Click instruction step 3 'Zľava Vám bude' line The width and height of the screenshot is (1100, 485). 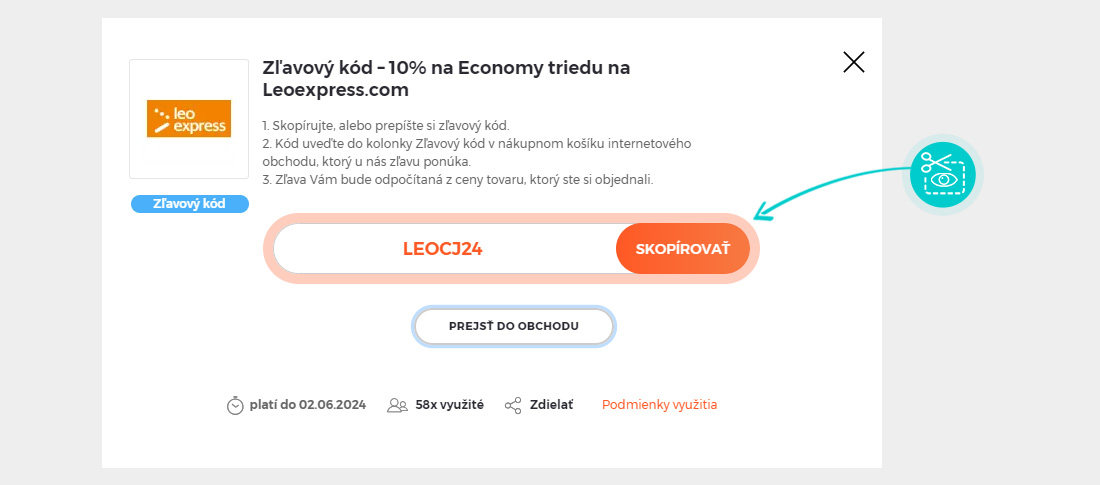click(x=457, y=180)
